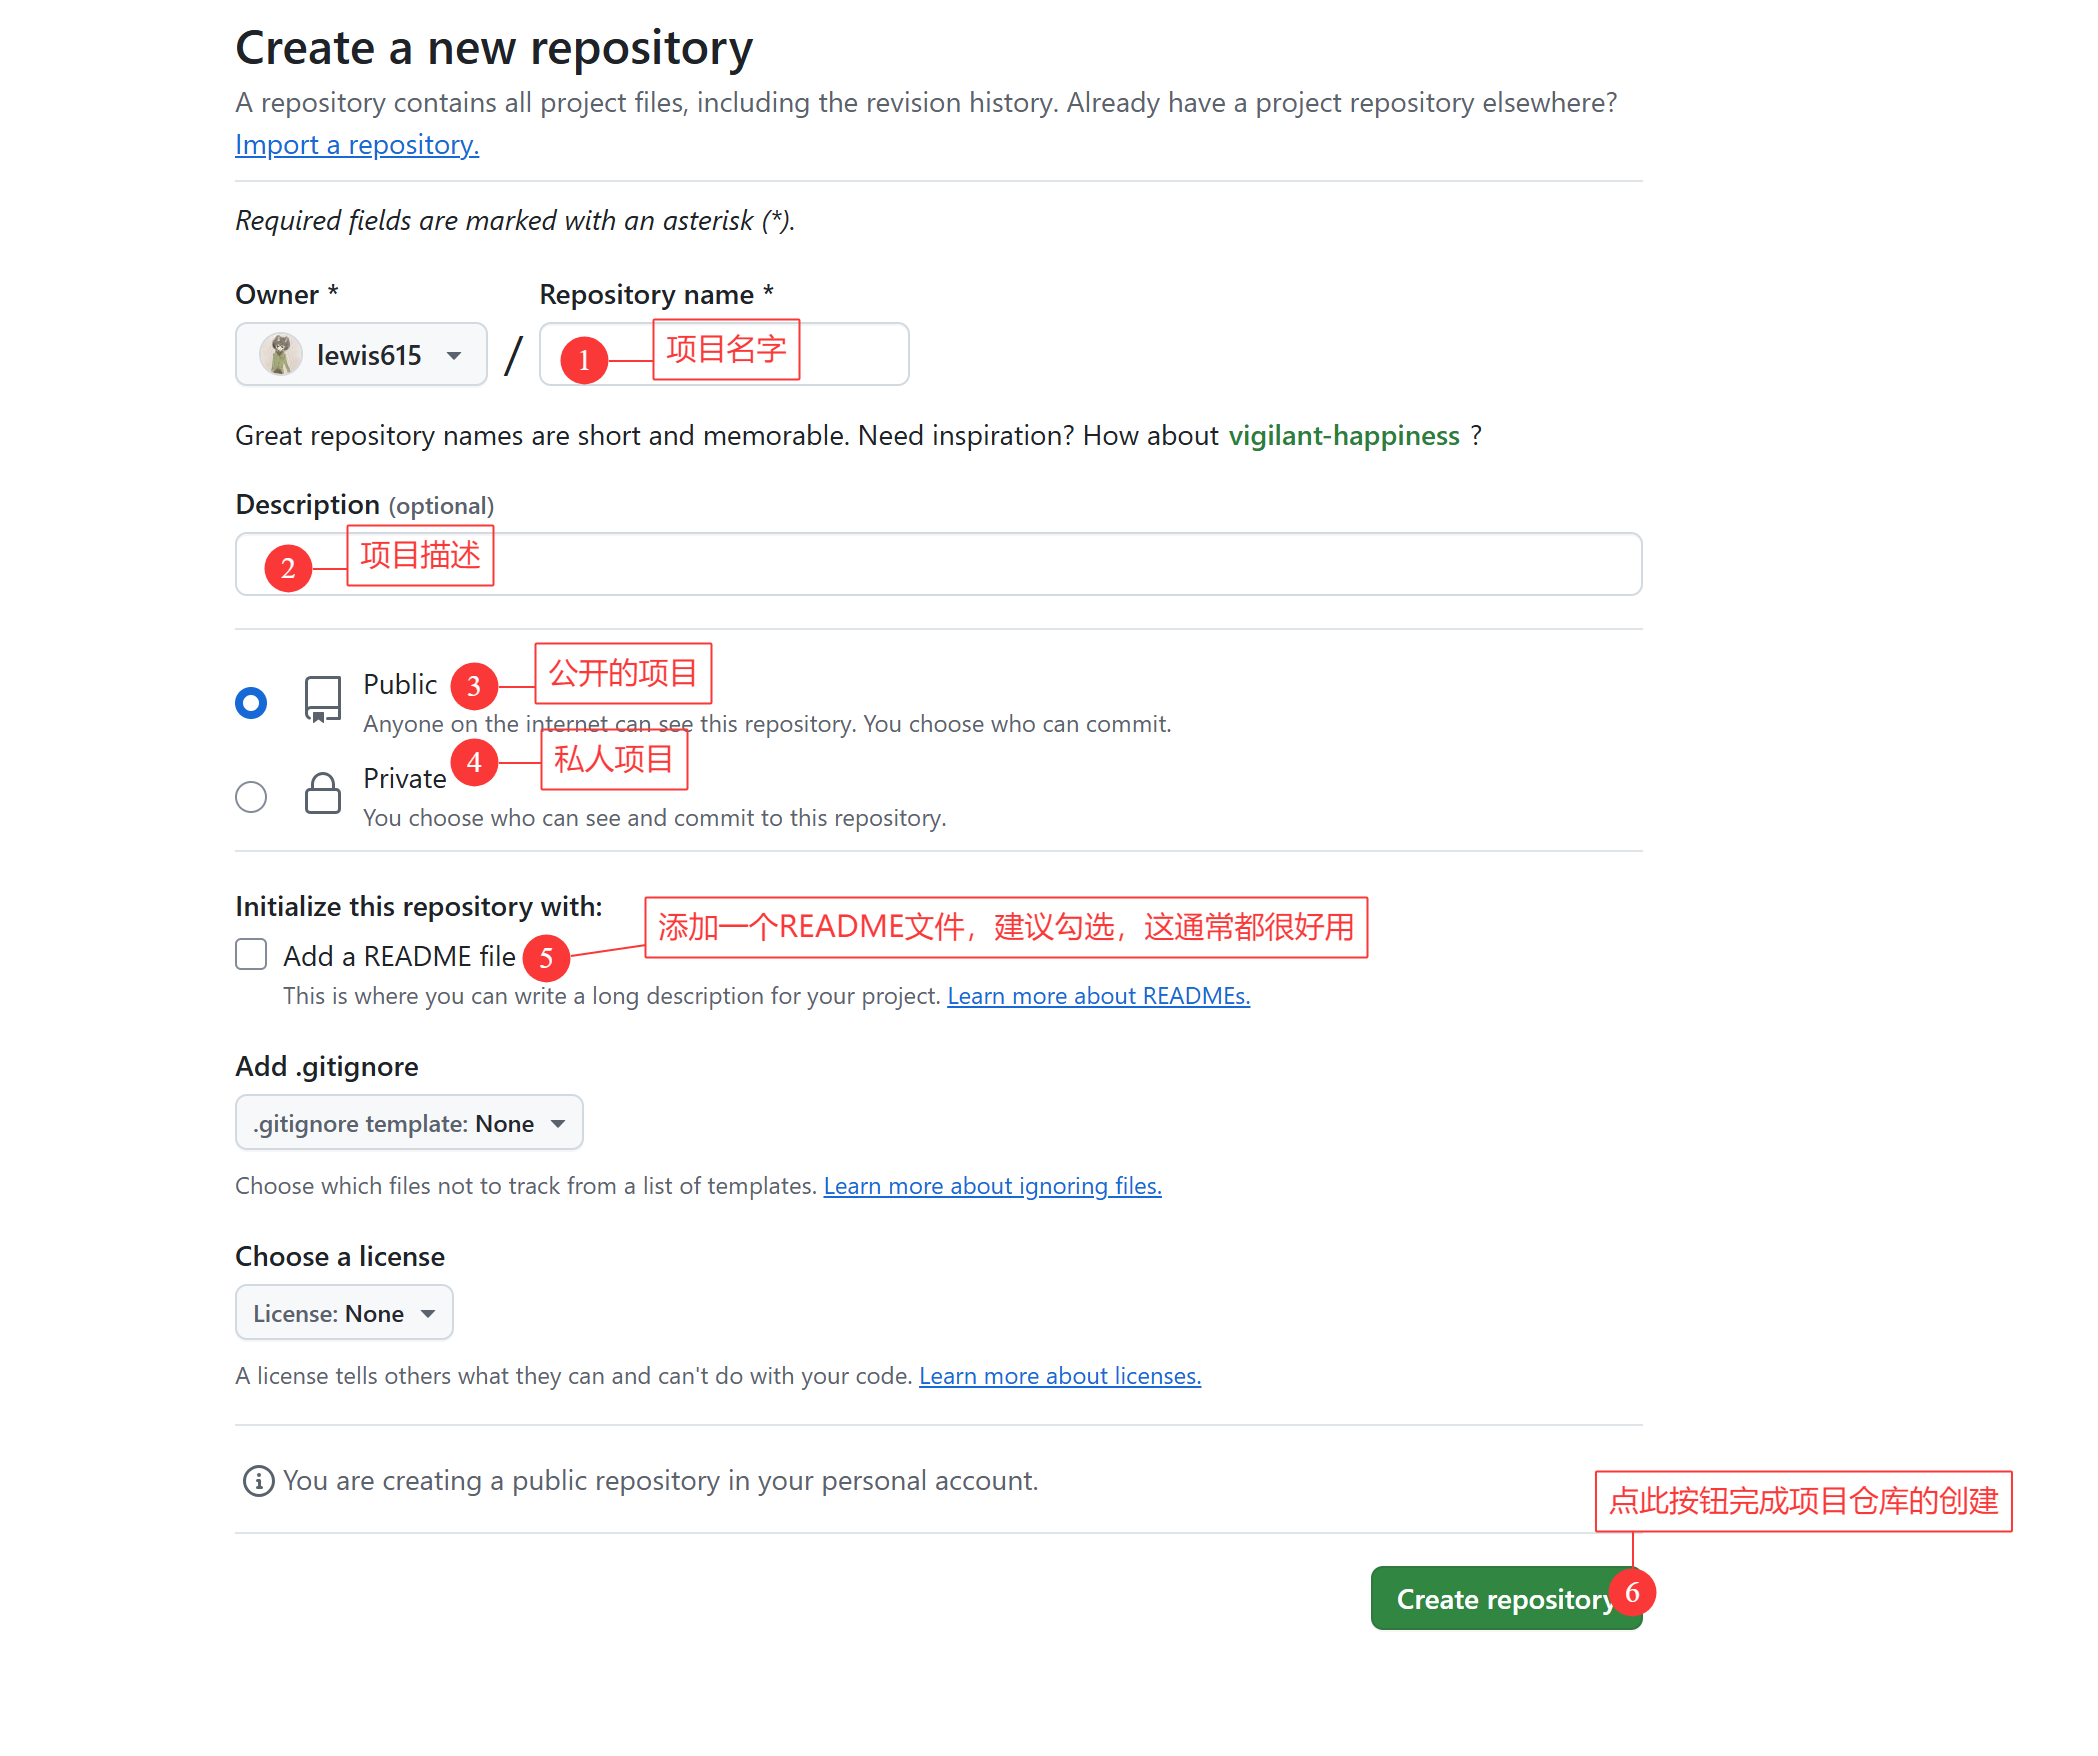
Task: Expand the .gitignore template dropdown
Action: tap(409, 1123)
